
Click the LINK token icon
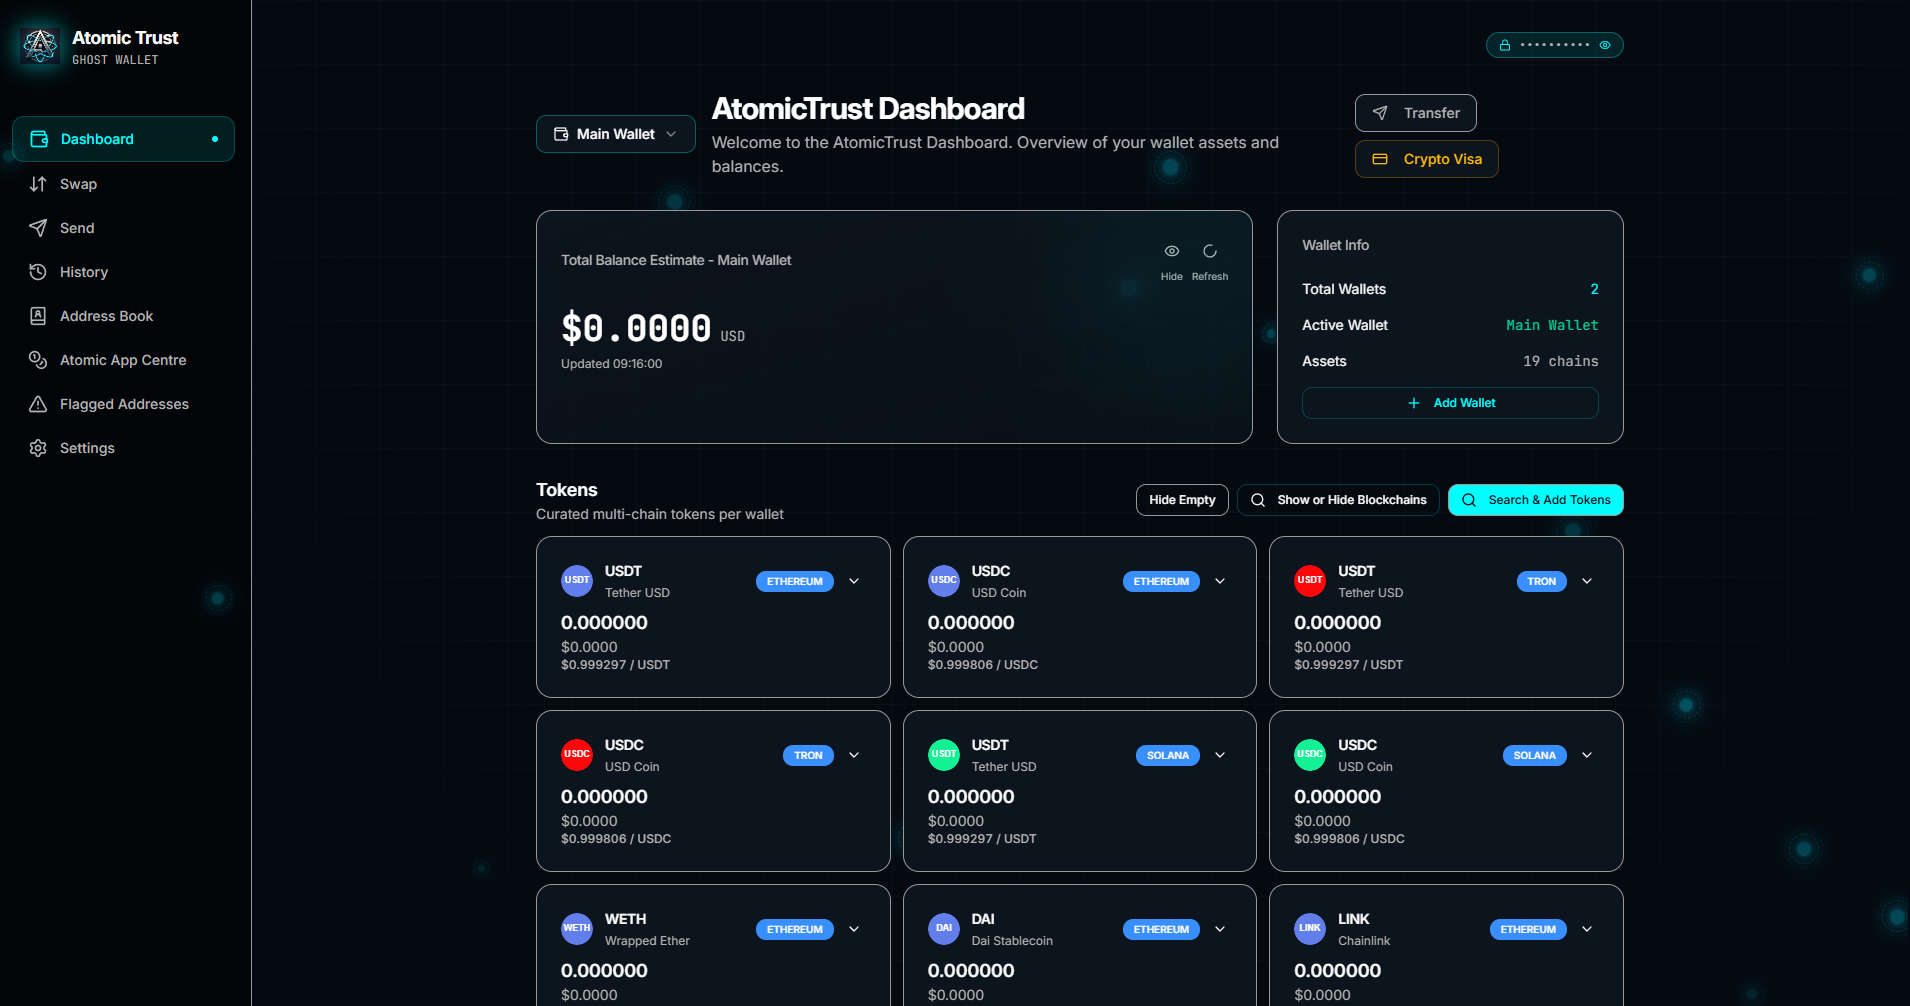[1310, 928]
